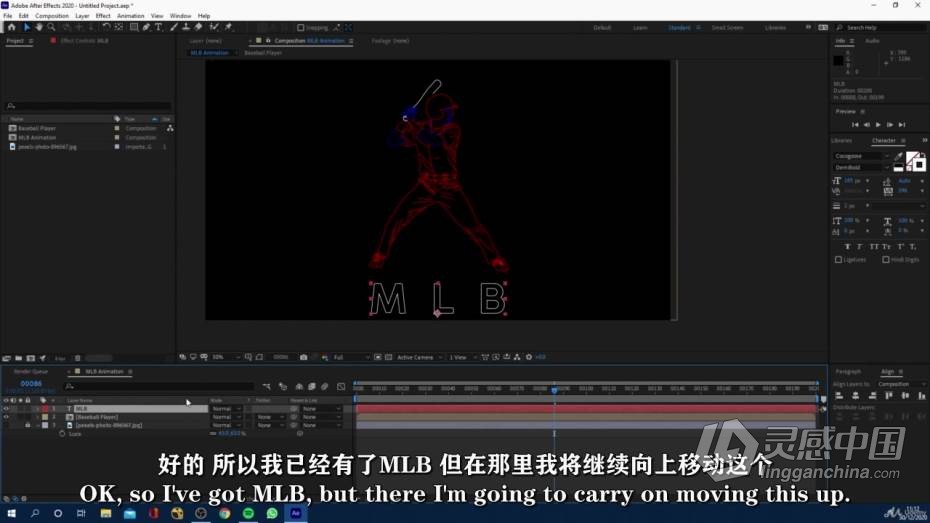Open the resolution Full dropdown
Viewport: 930px width, 523px height.
point(350,357)
